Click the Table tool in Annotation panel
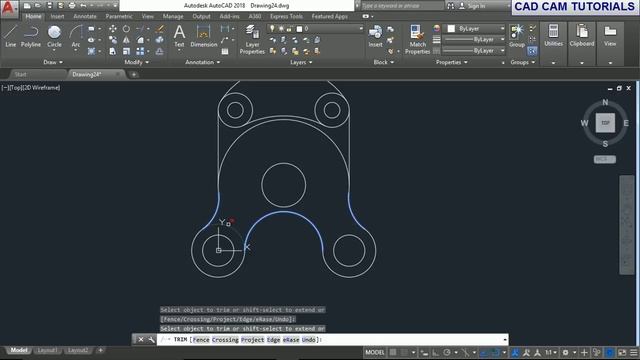The width and height of the screenshot is (640, 360). [225, 51]
